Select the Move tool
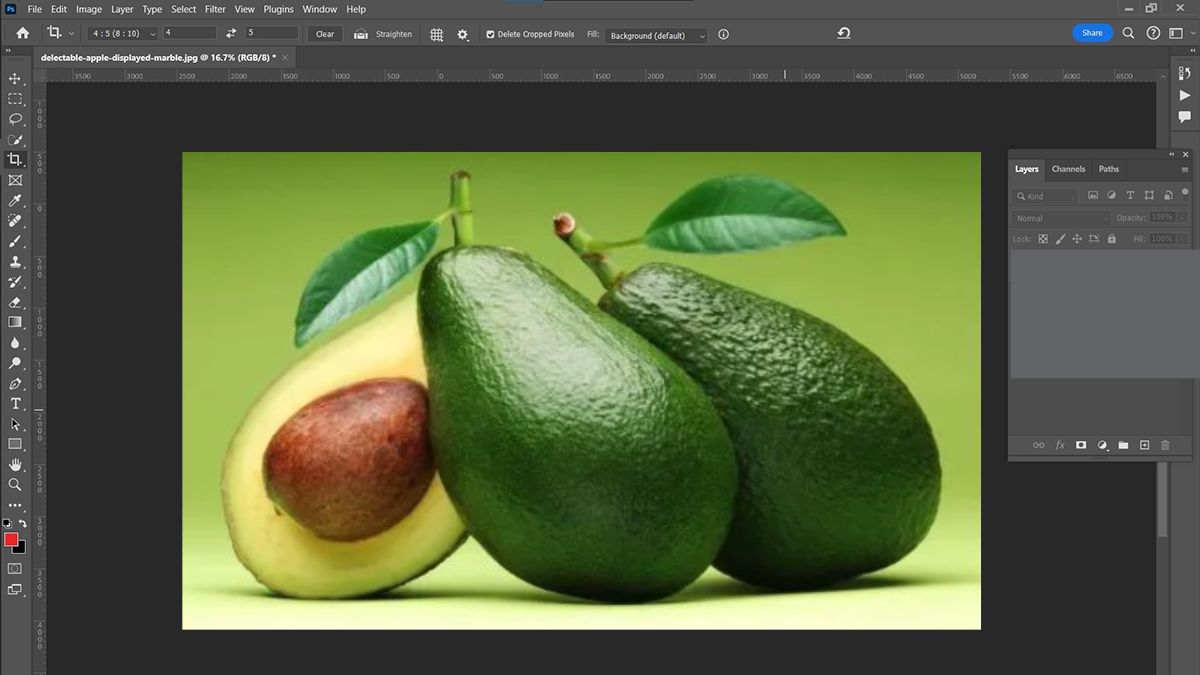The width and height of the screenshot is (1200, 675). click(15, 78)
